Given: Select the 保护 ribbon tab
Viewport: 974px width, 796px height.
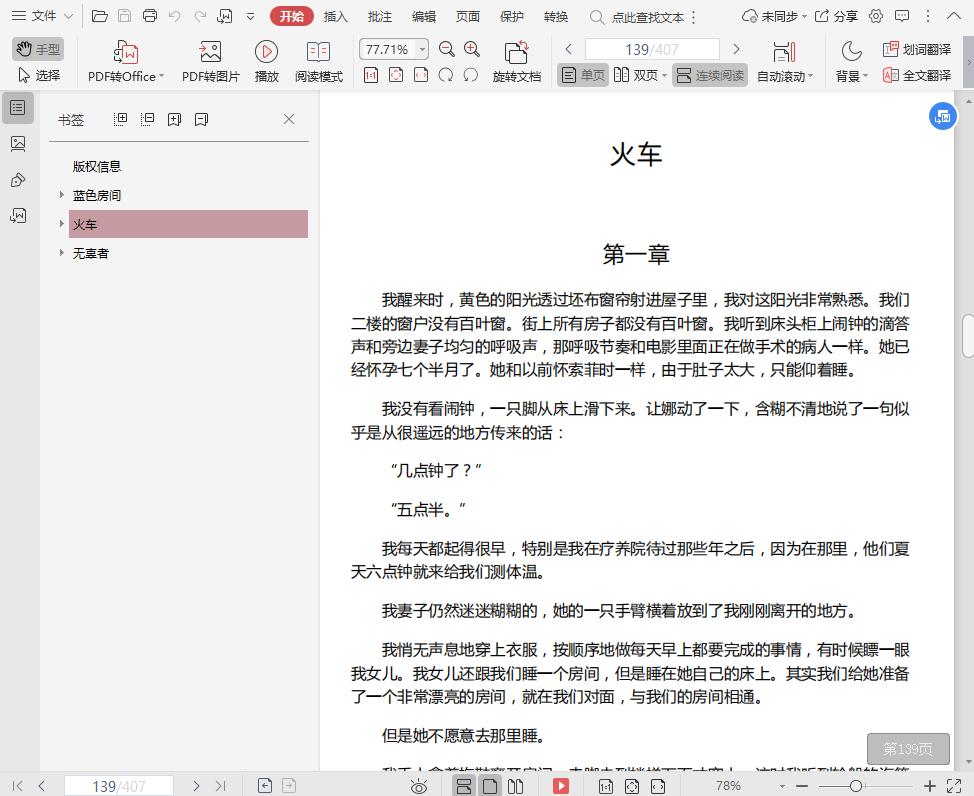Looking at the screenshot, I should pos(512,17).
